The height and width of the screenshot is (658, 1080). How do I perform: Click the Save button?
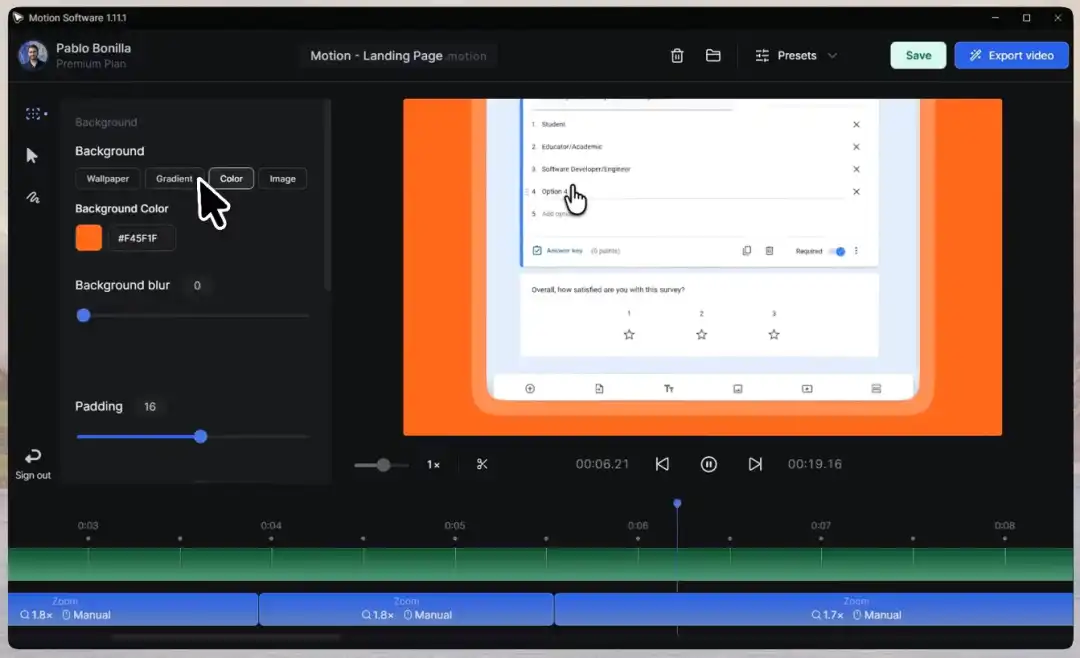[x=918, y=56]
